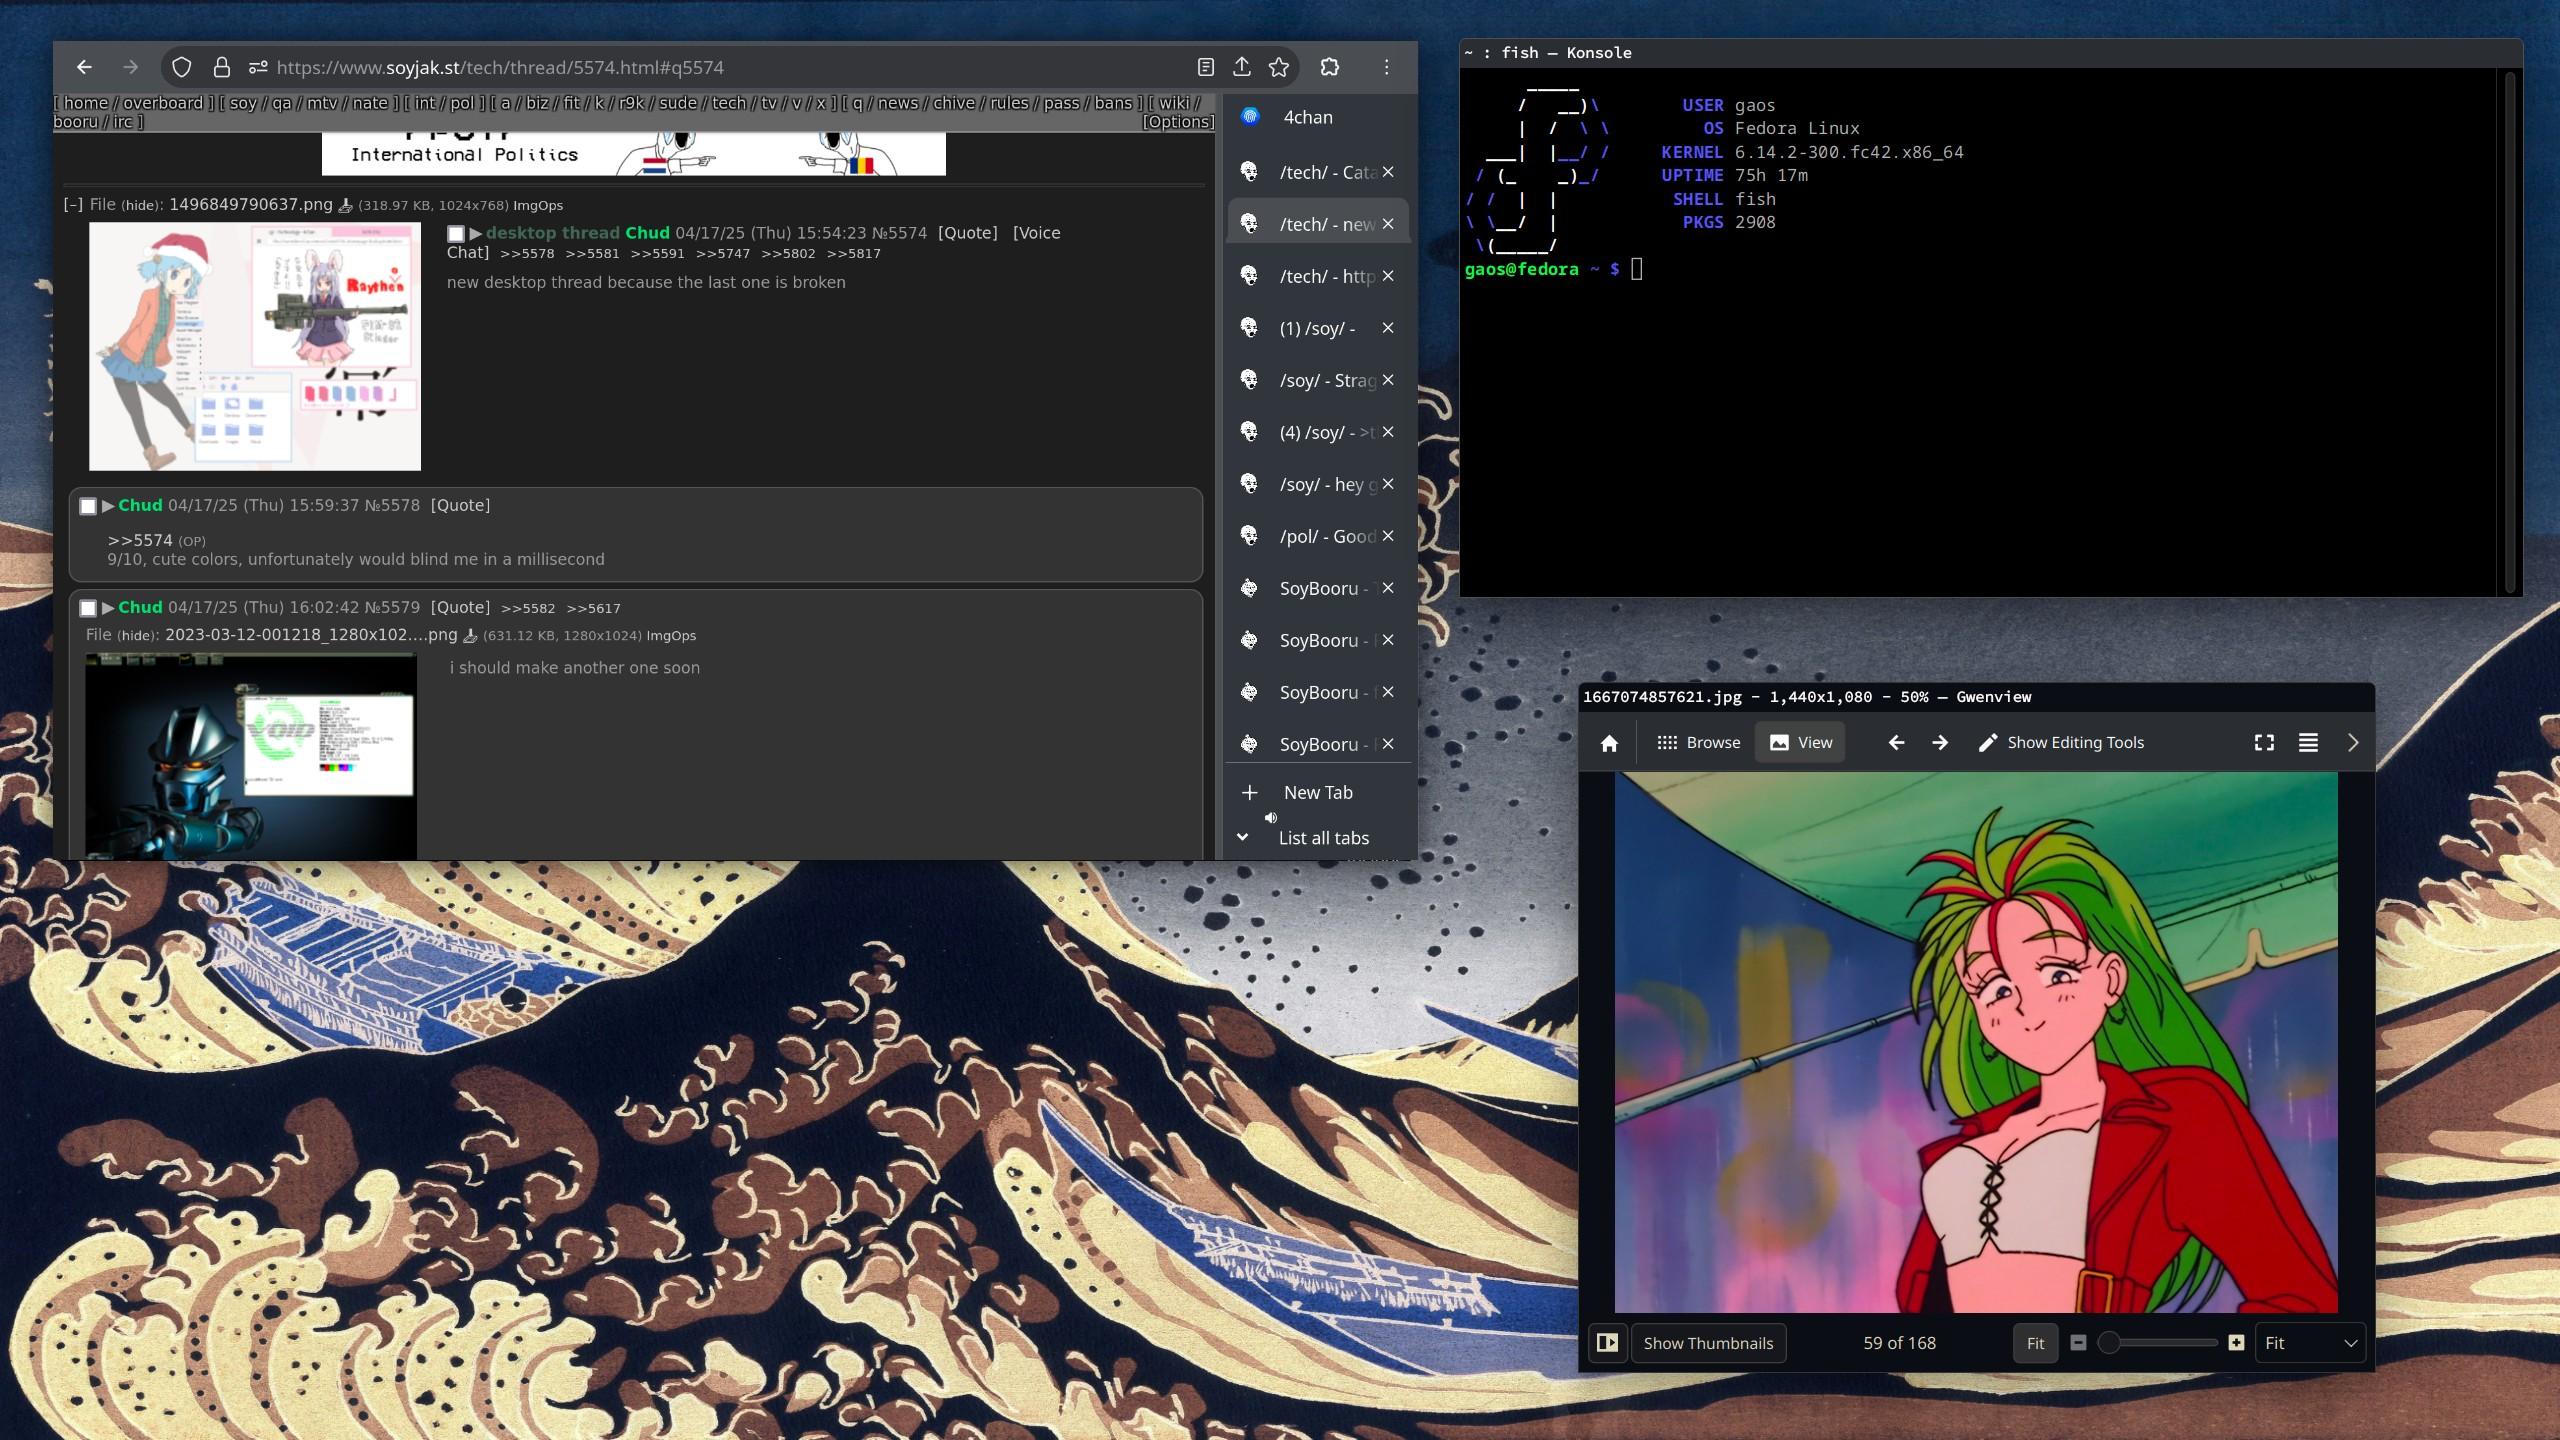Click the browser forward arrow

click(x=130, y=67)
